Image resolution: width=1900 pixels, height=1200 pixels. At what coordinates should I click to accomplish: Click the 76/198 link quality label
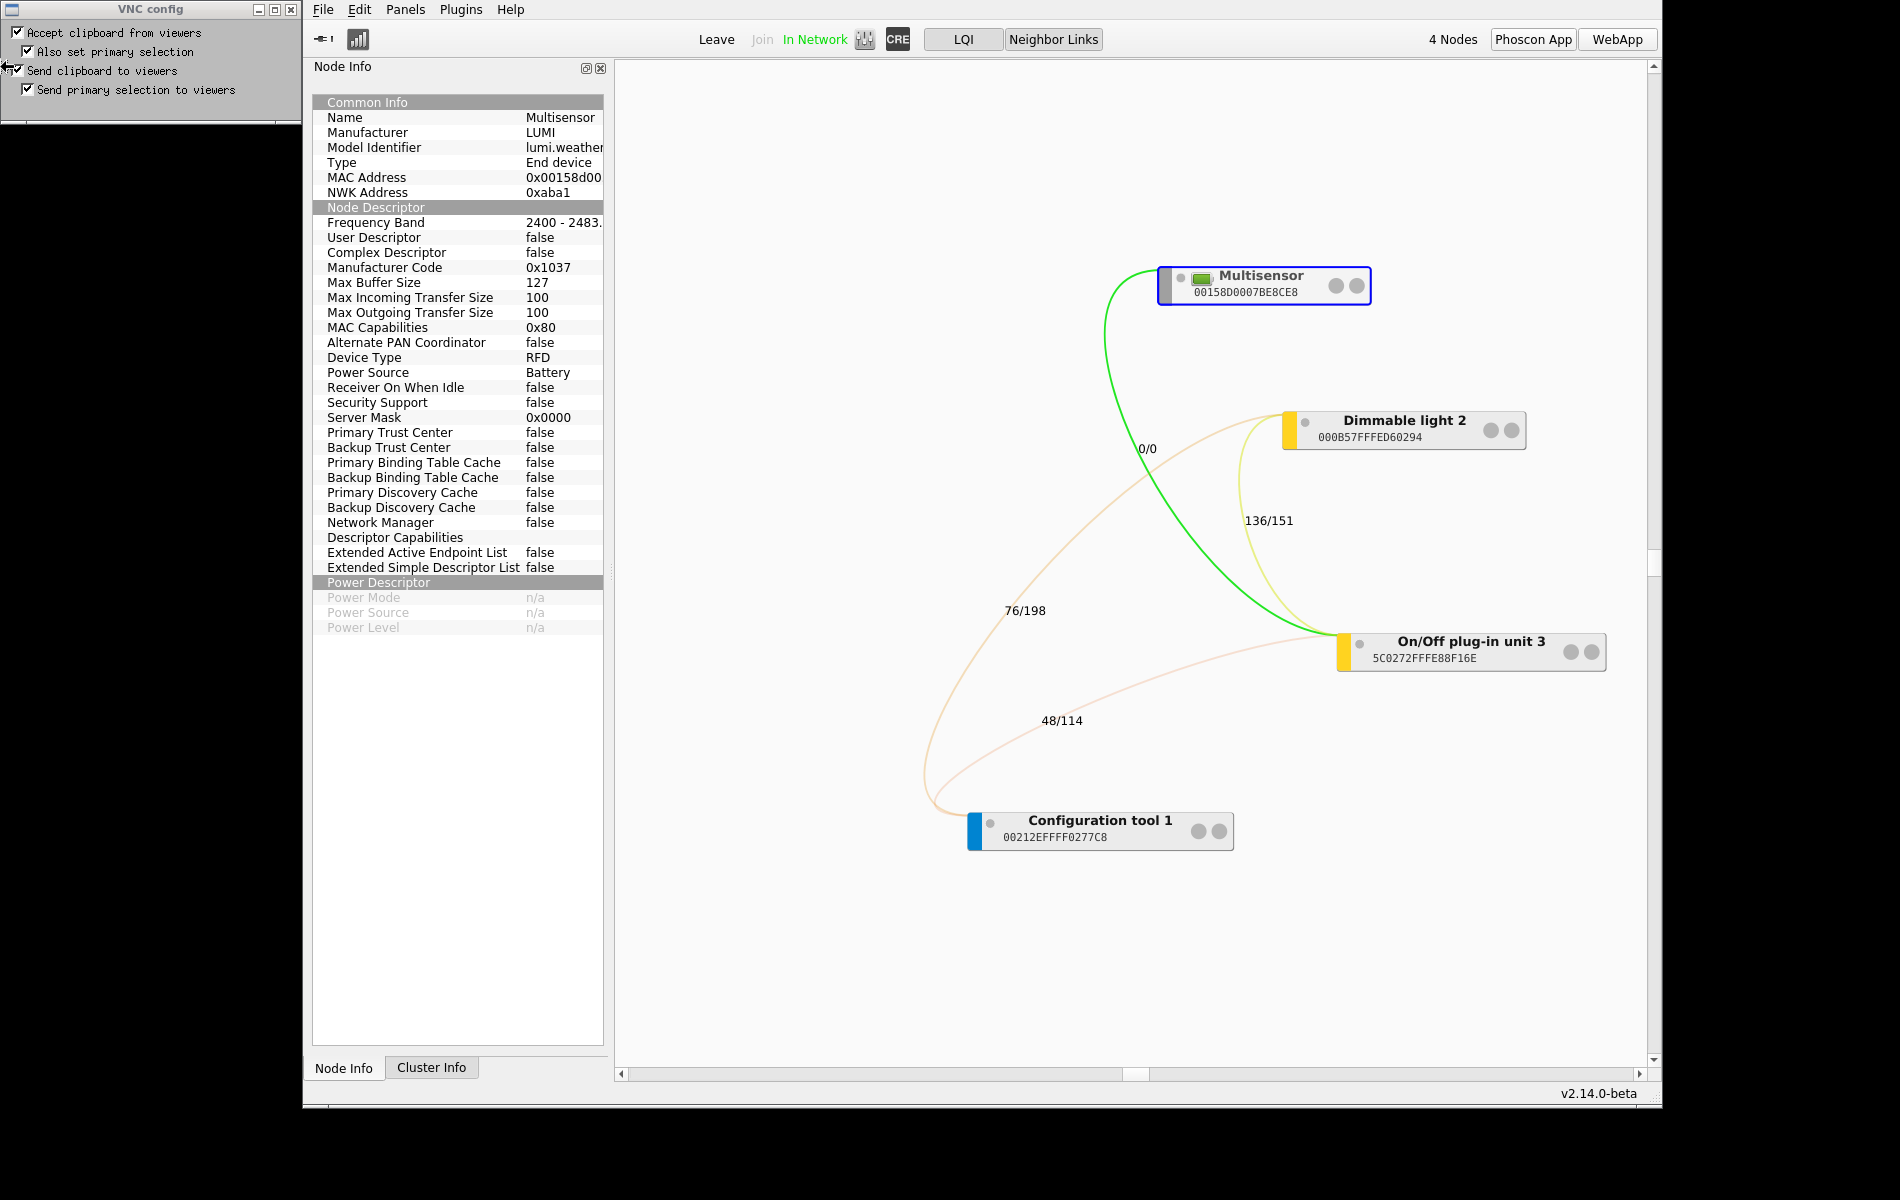[1025, 611]
